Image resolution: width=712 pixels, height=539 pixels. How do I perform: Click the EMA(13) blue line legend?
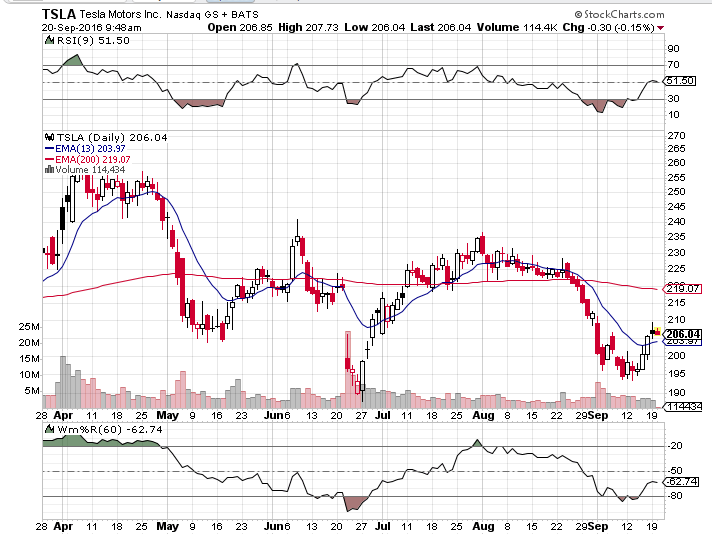coord(49,148)
